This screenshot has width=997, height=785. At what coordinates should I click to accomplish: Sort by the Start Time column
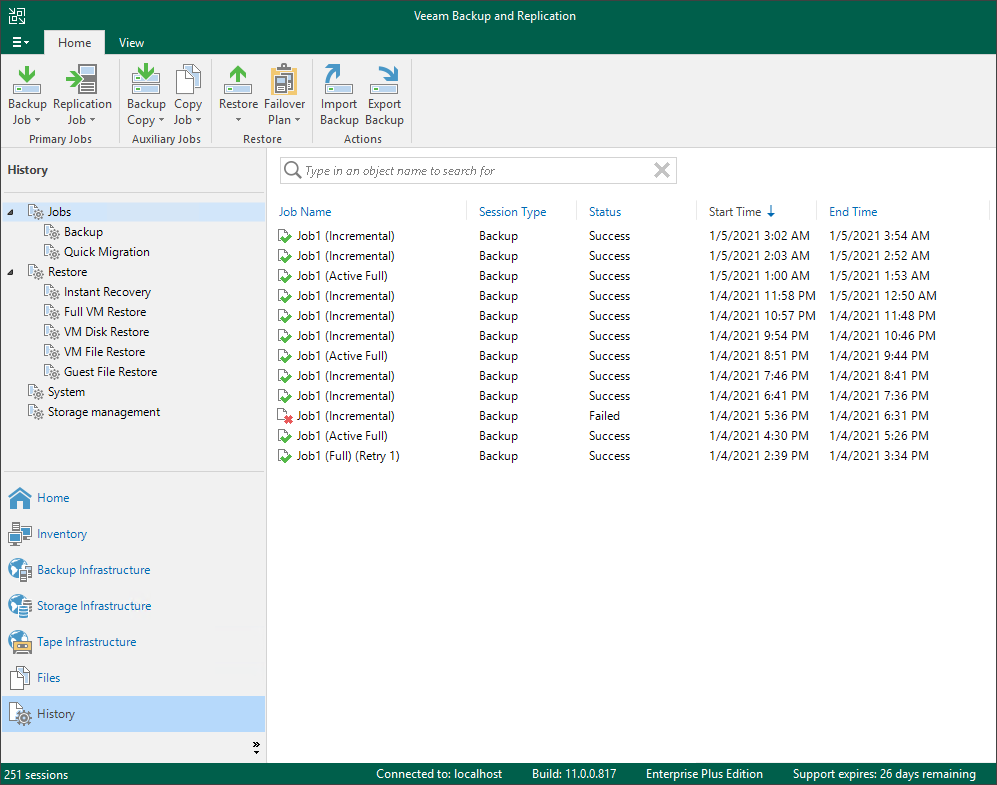(x=735, y=212)
